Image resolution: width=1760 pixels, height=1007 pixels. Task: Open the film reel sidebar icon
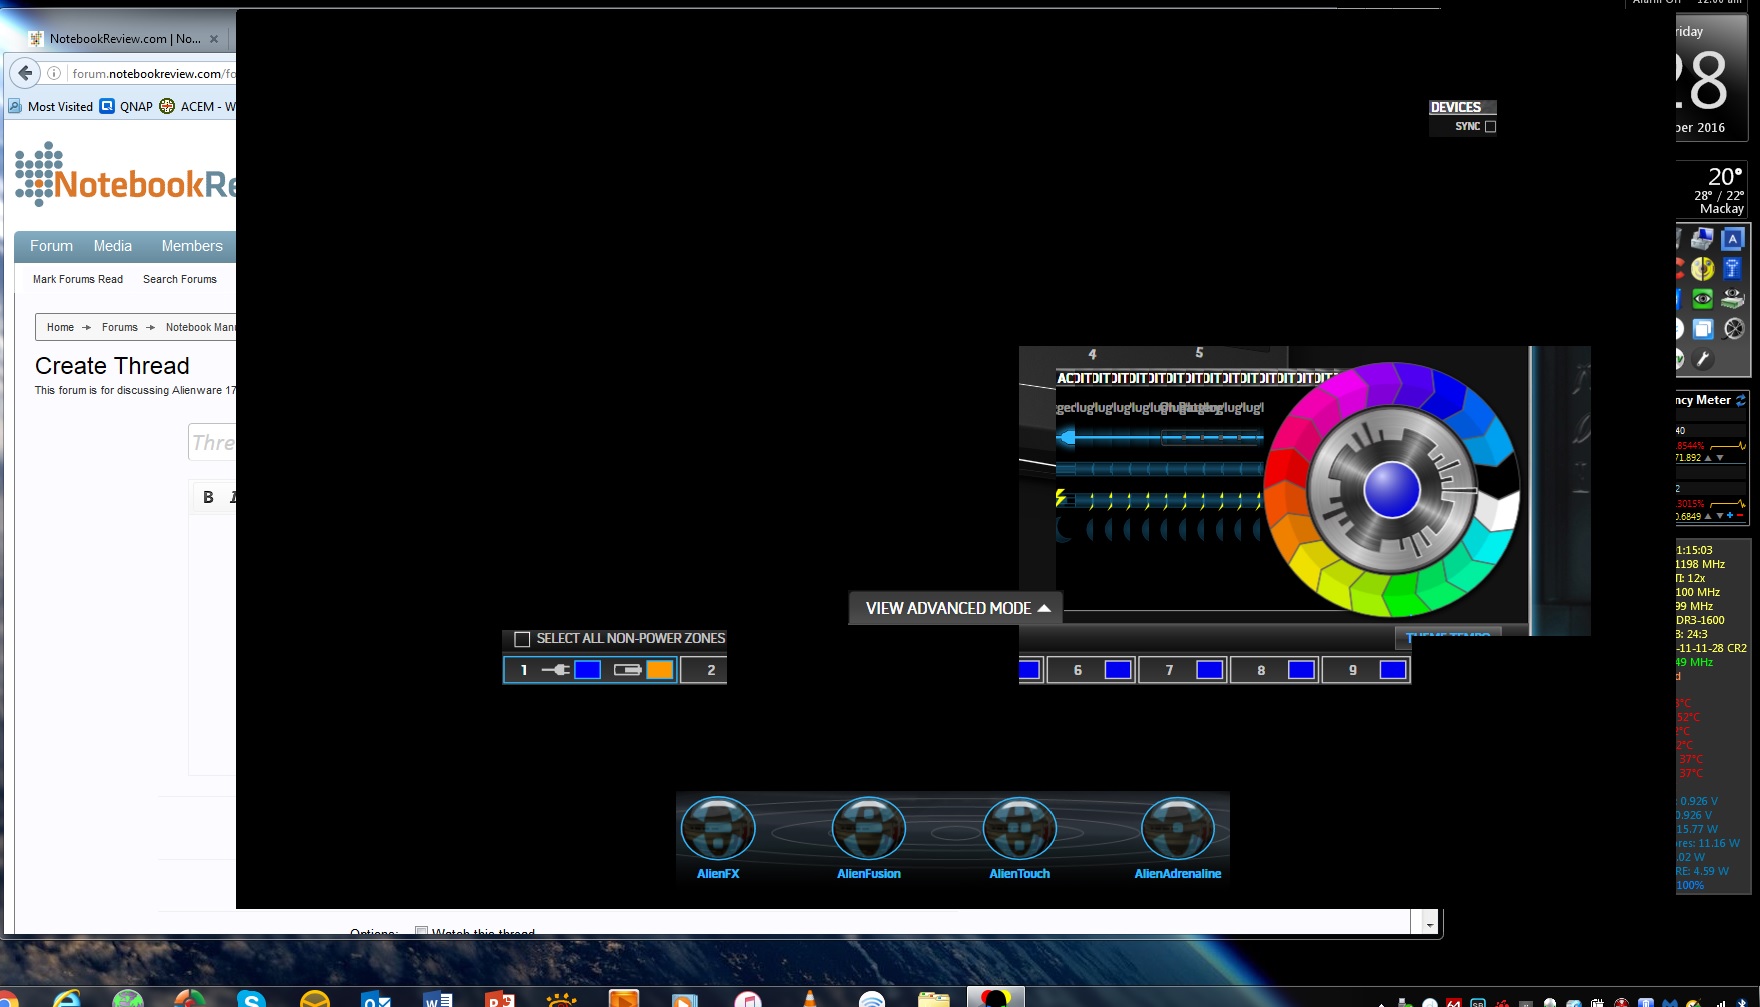1733,329
